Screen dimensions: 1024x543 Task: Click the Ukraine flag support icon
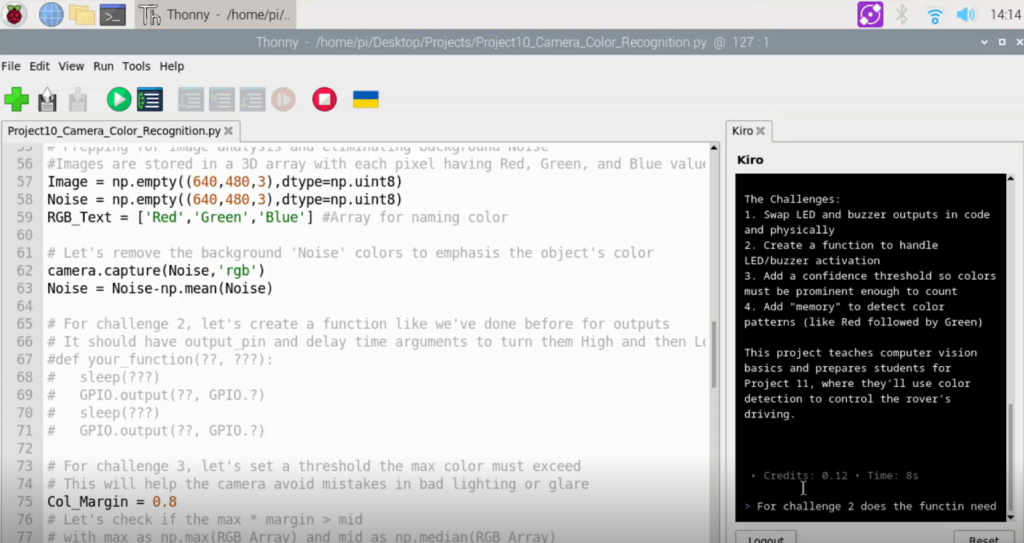(x=366, y=99)
